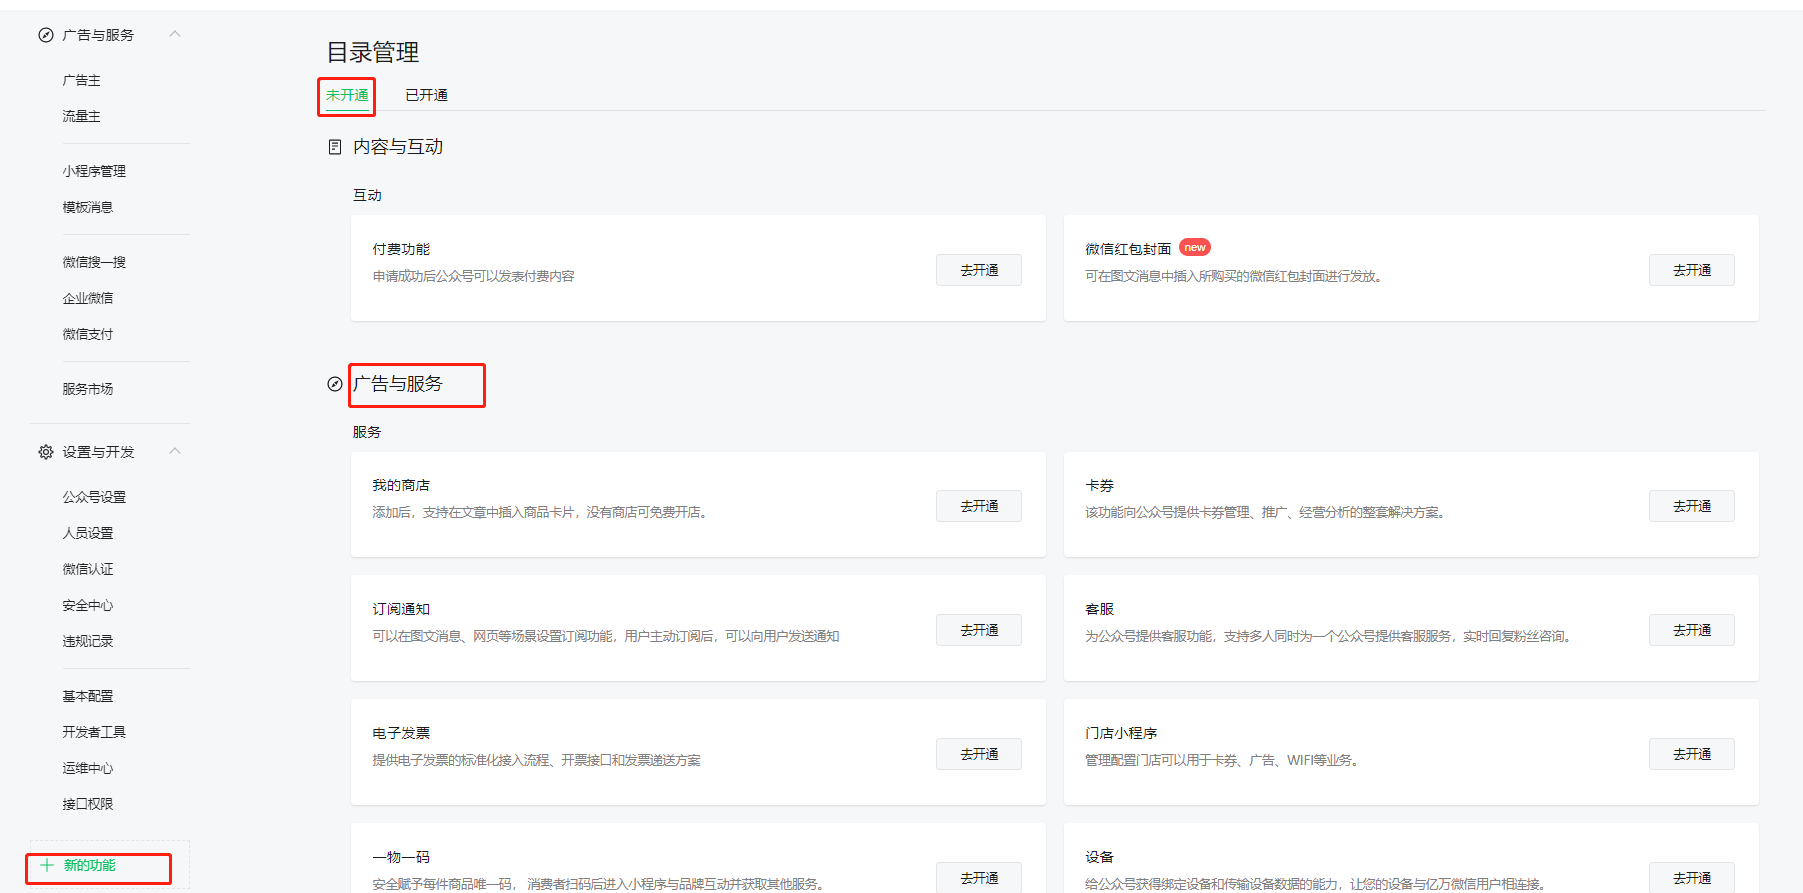Click the 一物一码 card title

(x=401, y=857)
